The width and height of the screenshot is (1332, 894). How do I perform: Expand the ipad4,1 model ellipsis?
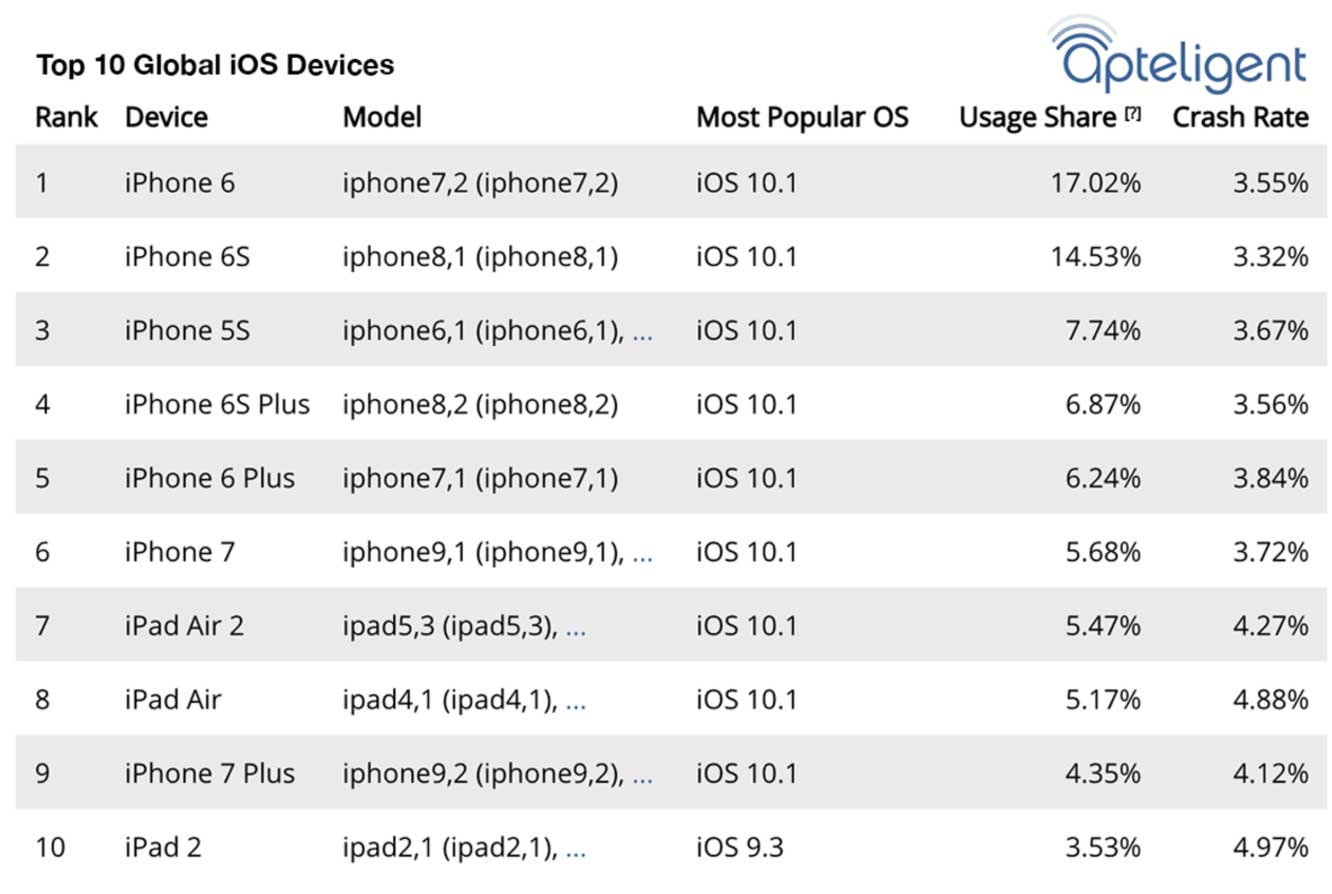click(575, 701)
